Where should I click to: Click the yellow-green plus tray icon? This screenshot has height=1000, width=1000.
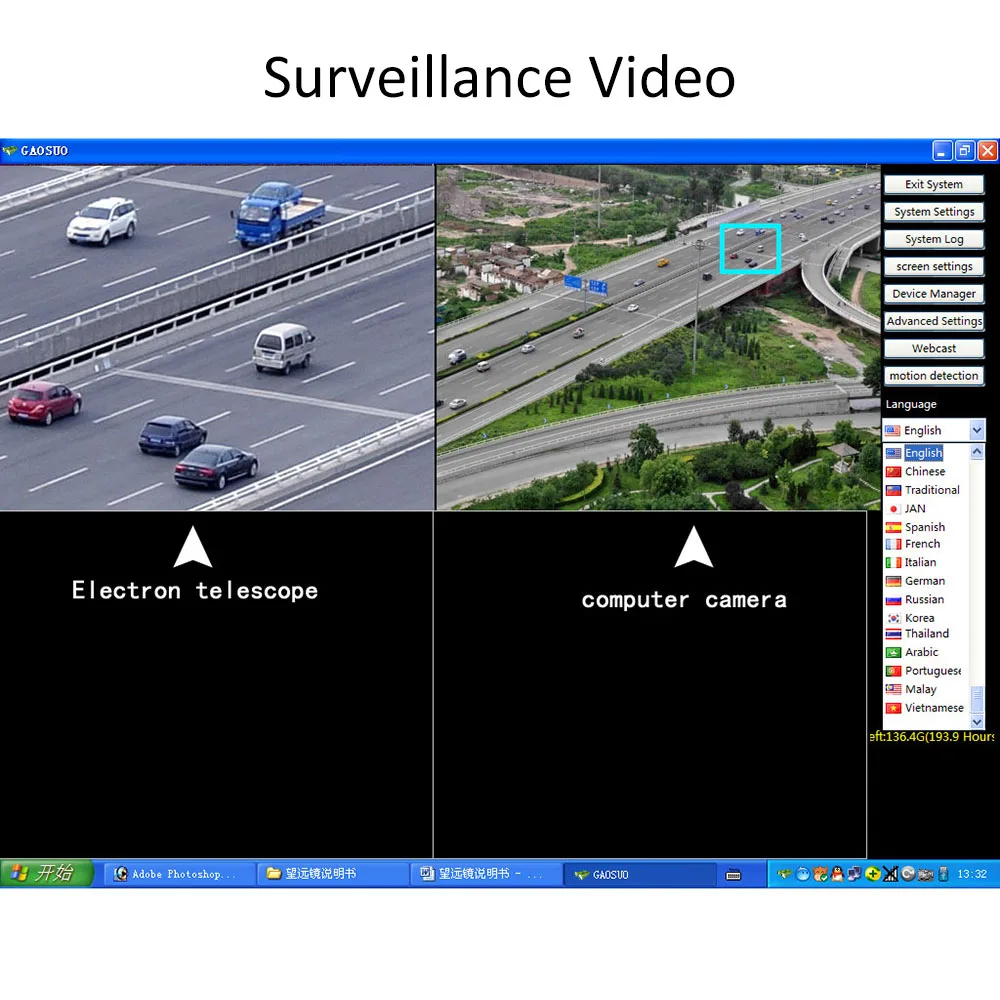(x=872, y=874)
